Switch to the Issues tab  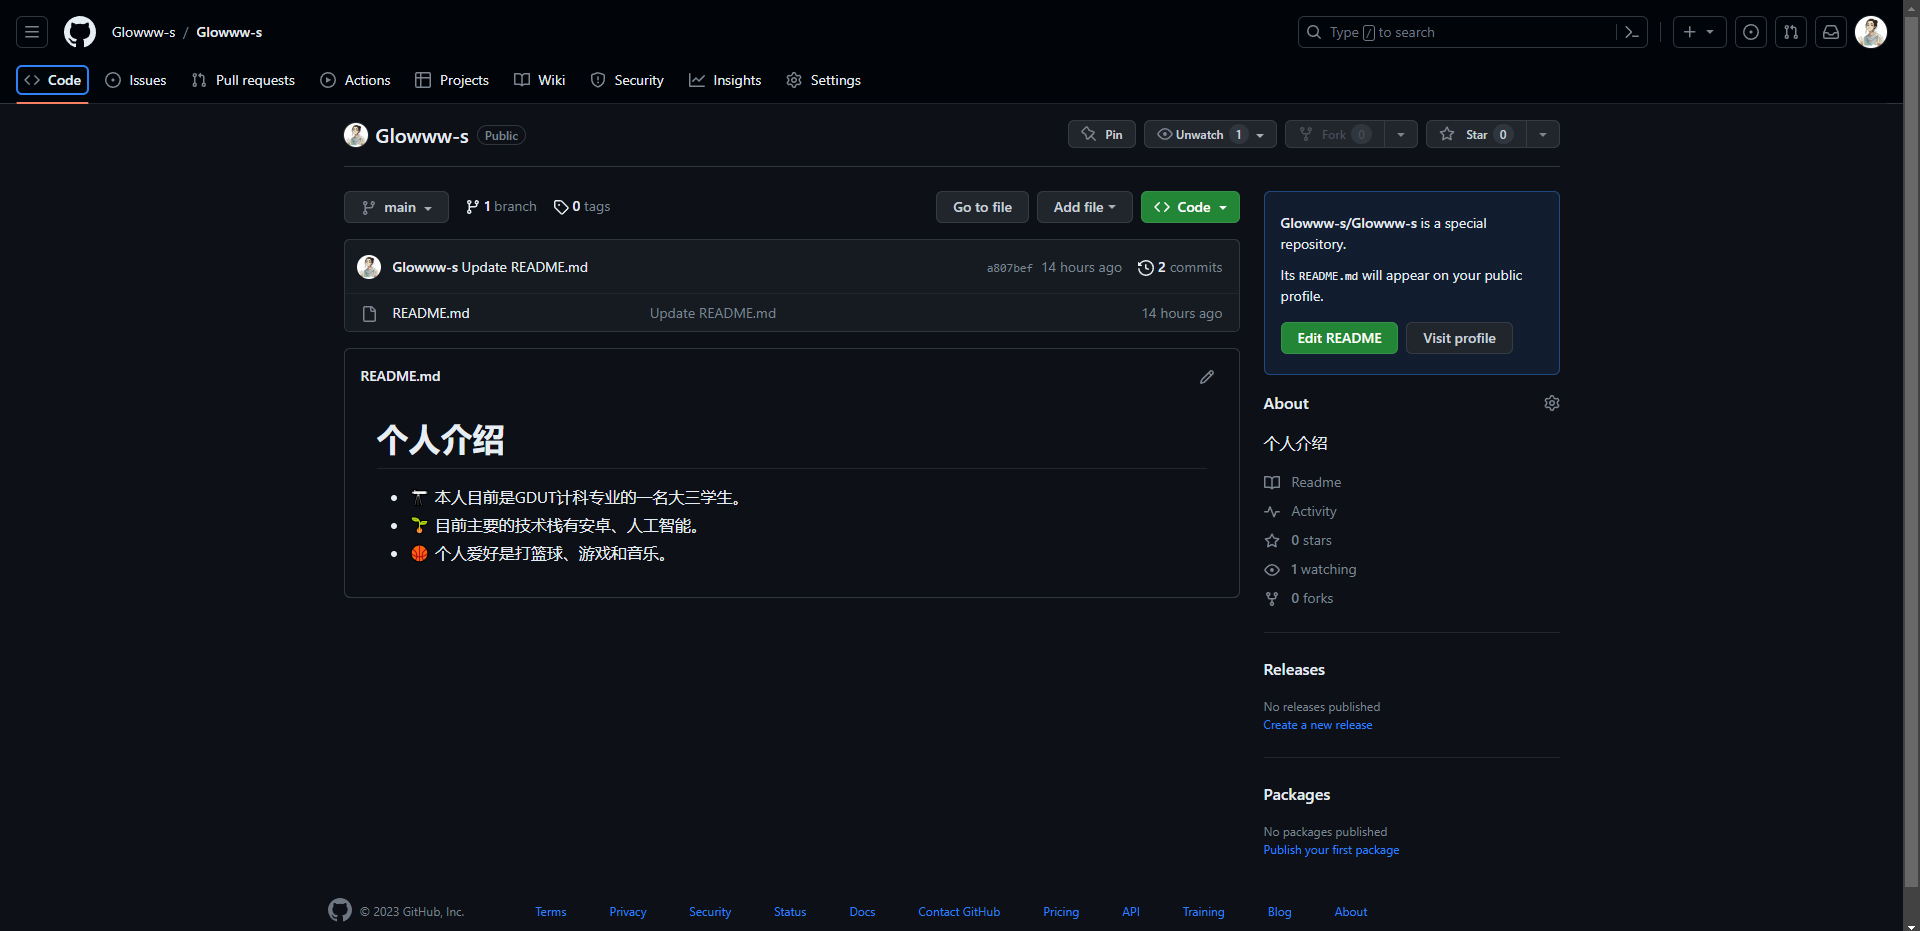tap(136, 80)
